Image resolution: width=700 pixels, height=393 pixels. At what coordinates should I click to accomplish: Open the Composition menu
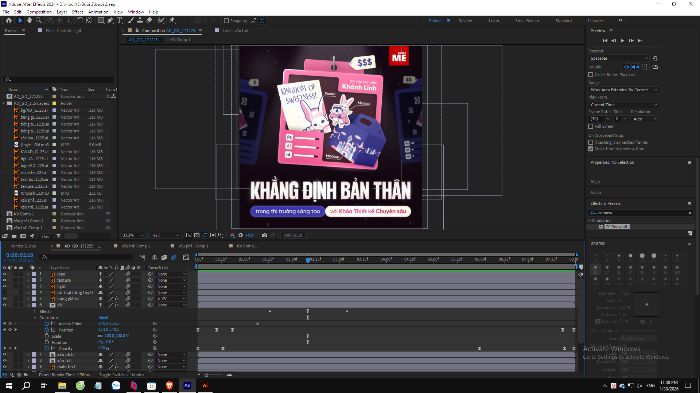tap(39, 12)
